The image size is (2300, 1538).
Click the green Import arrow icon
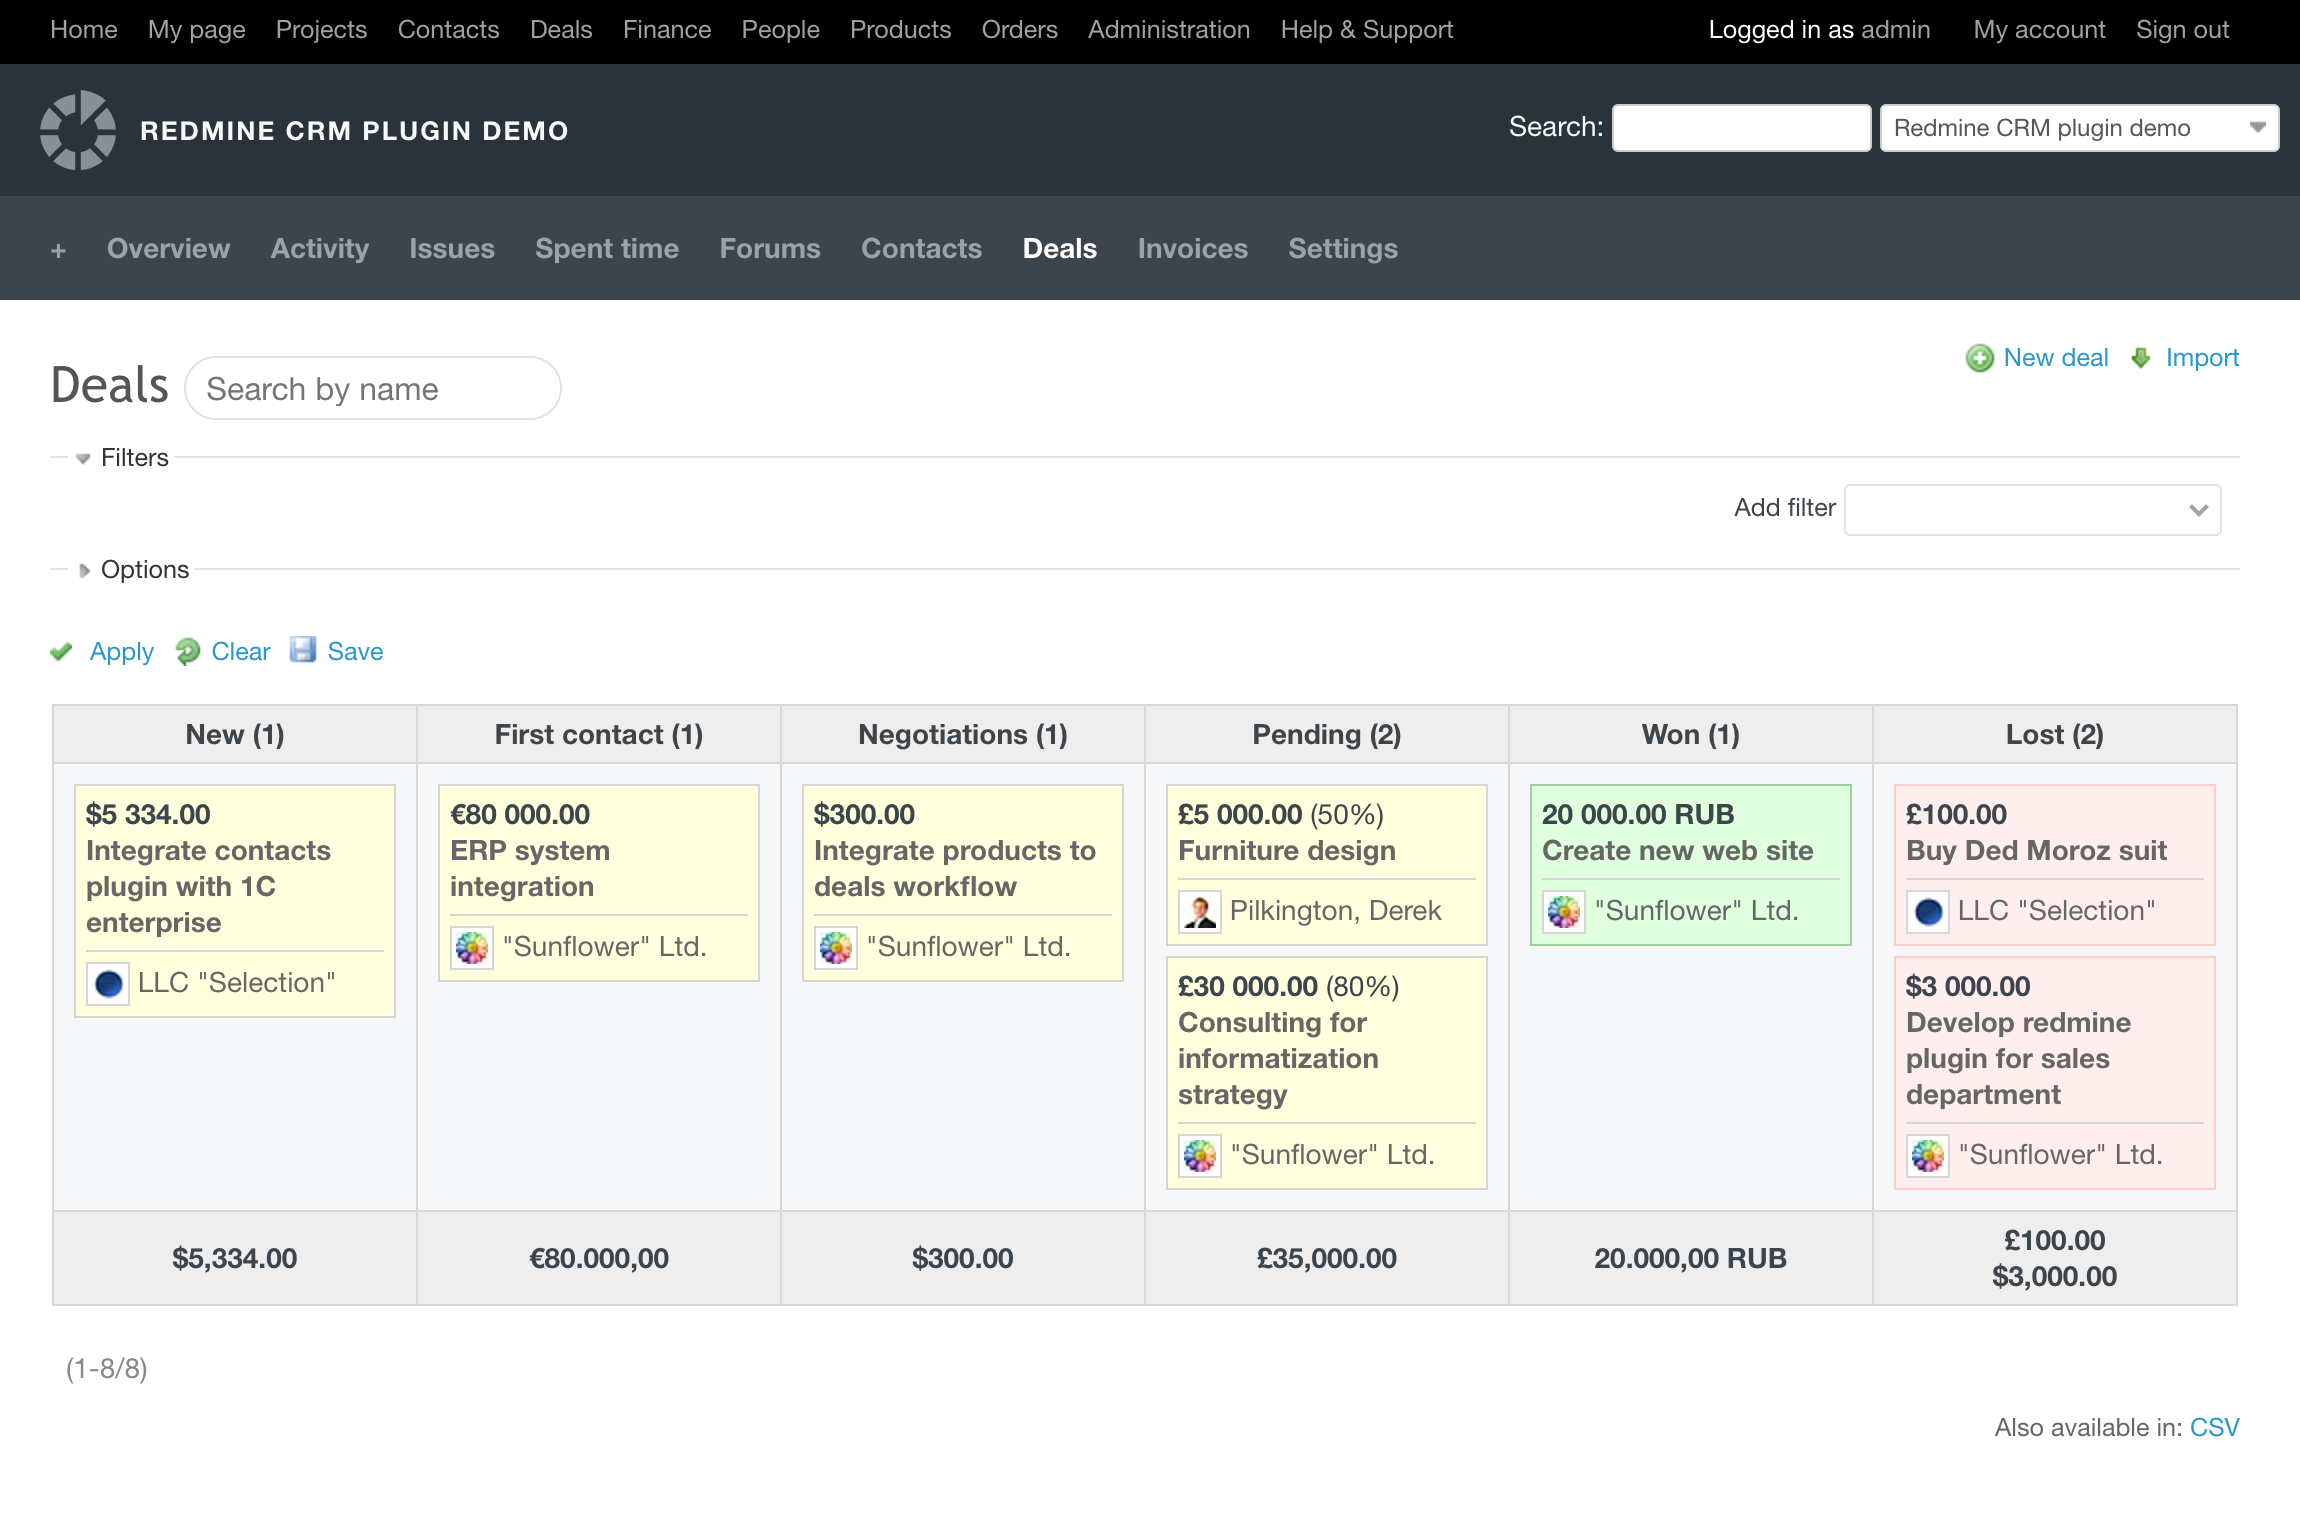[x=2141, y=358]
